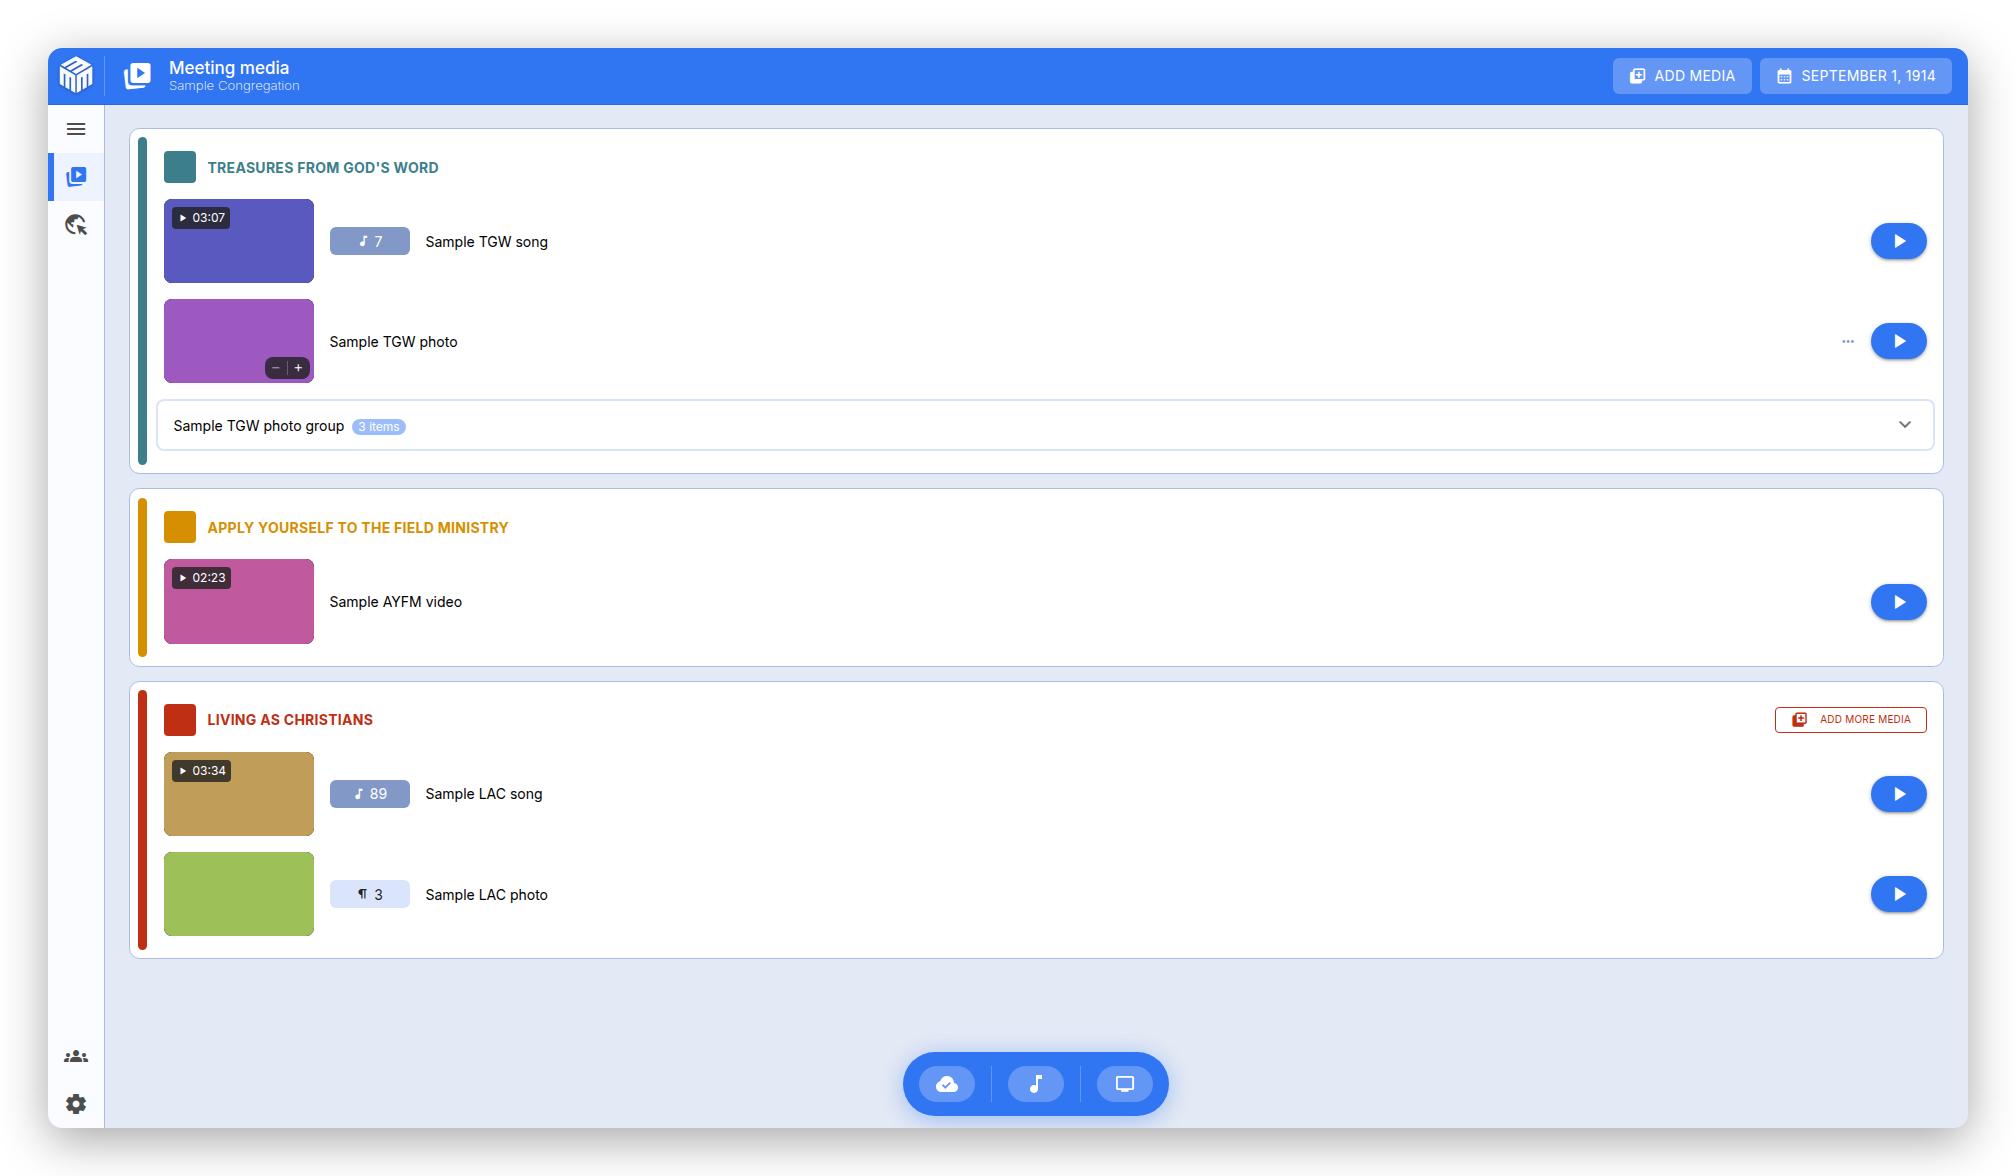Zoom in on Sample TGW photo thumbnail
Viewport: 2016px width, 1176px height.
[x=298, y=368]
